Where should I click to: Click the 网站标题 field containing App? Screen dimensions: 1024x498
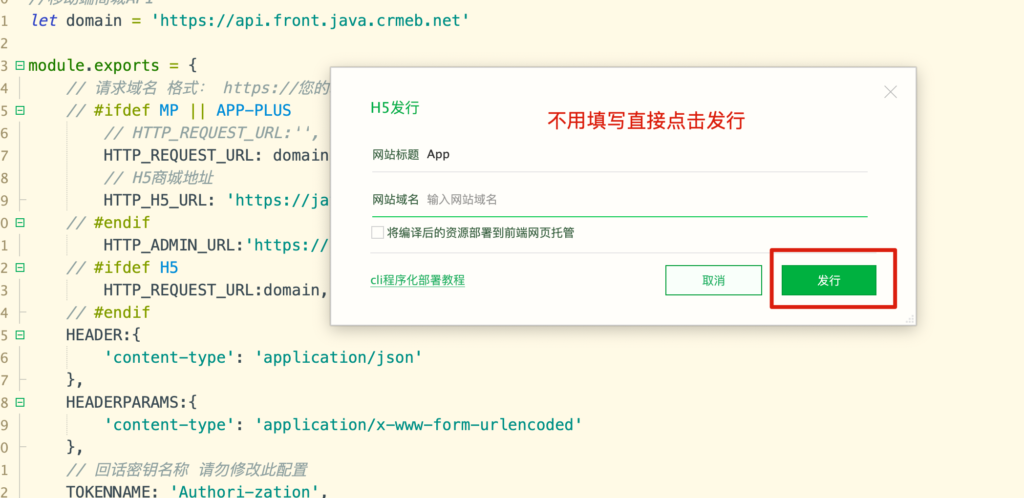click(647, 155)
